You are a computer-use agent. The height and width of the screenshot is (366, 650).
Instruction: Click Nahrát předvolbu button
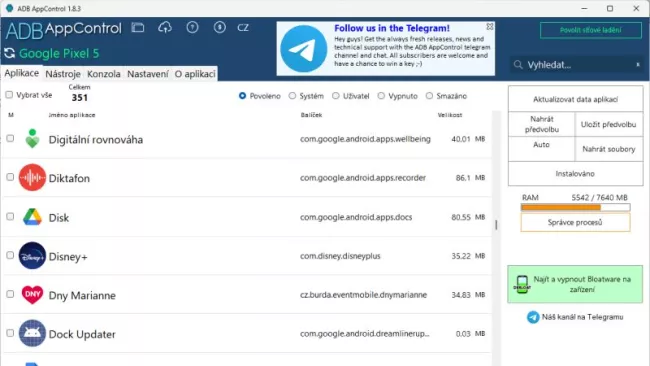[x=541, y=124]
